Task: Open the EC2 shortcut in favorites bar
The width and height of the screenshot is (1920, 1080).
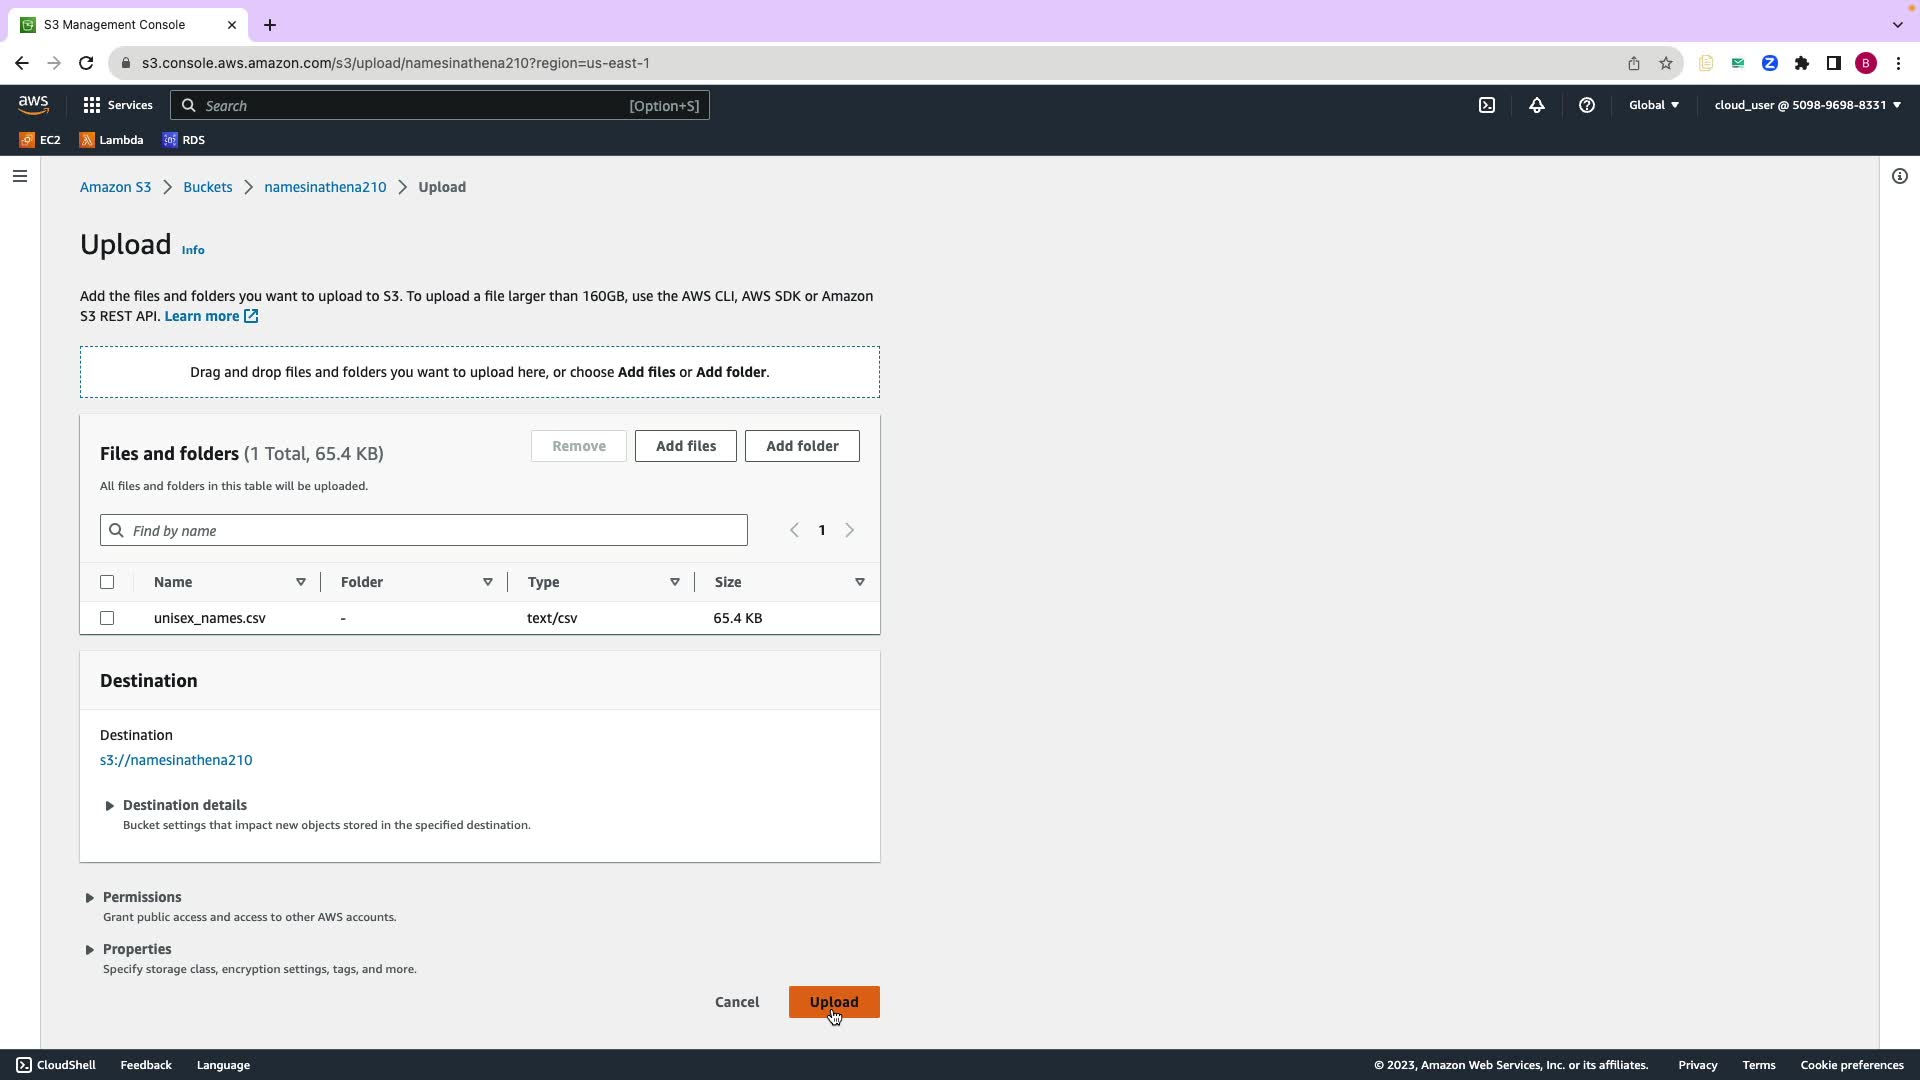Action: point(40,140)
